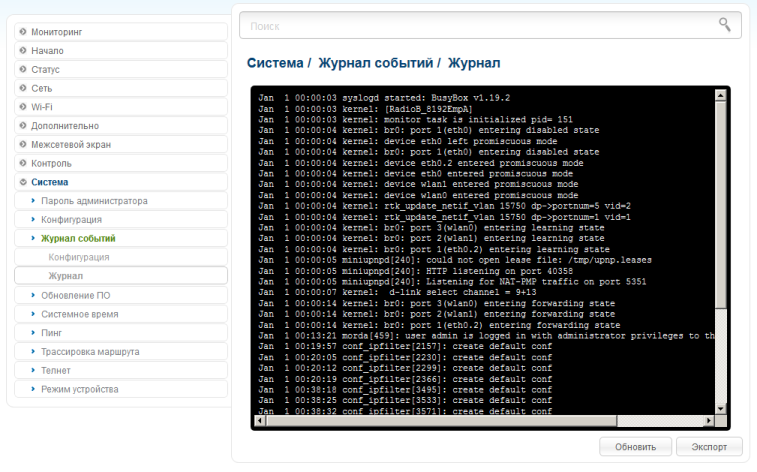The width and height of the screenshot is (757, 472).
Task: Expand the Сеть section arrow icon
Action: tap(23, 88)
